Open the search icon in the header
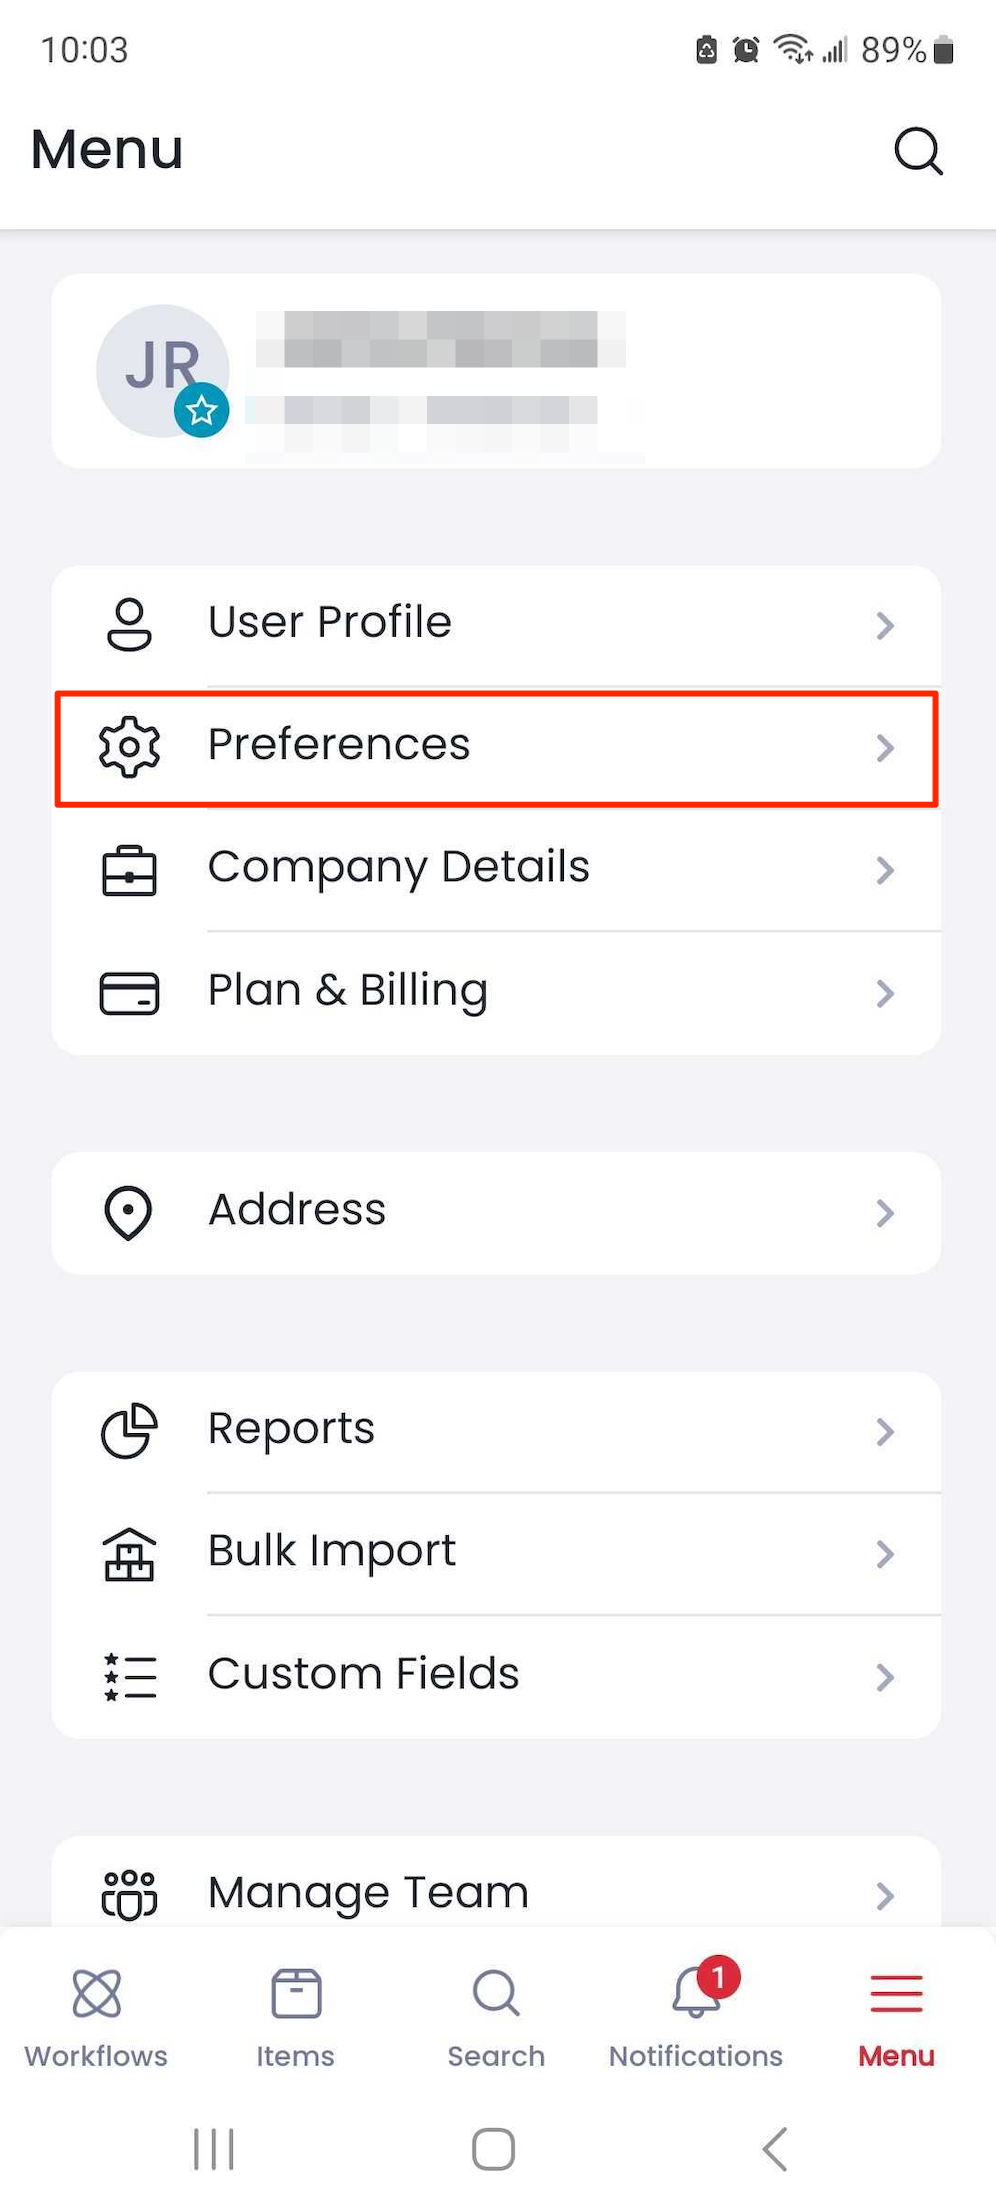 [x=917, y=150]
